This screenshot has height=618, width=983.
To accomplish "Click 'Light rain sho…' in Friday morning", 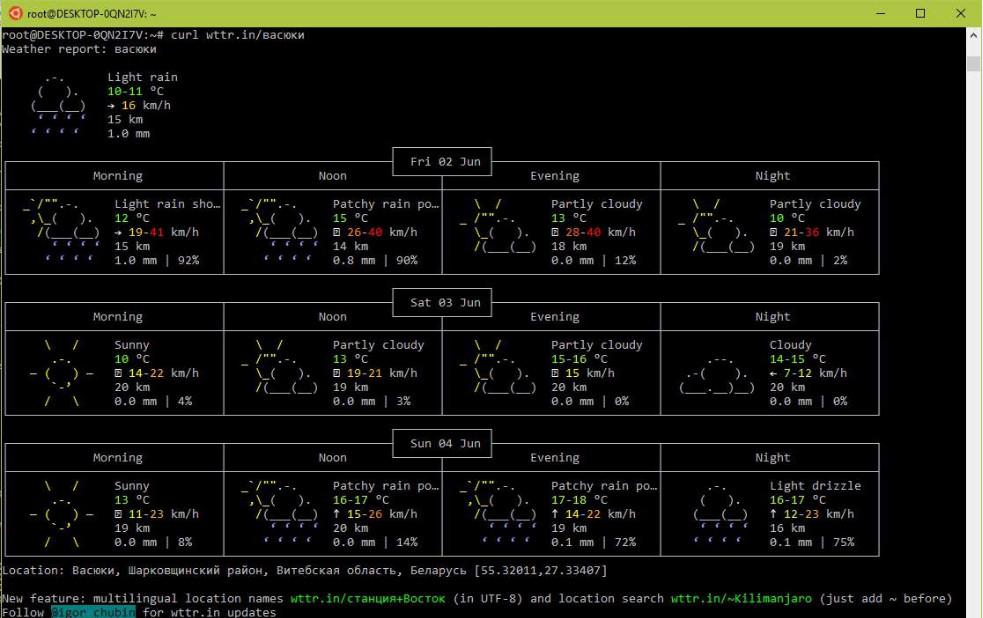I will click(x=167, y=204).
